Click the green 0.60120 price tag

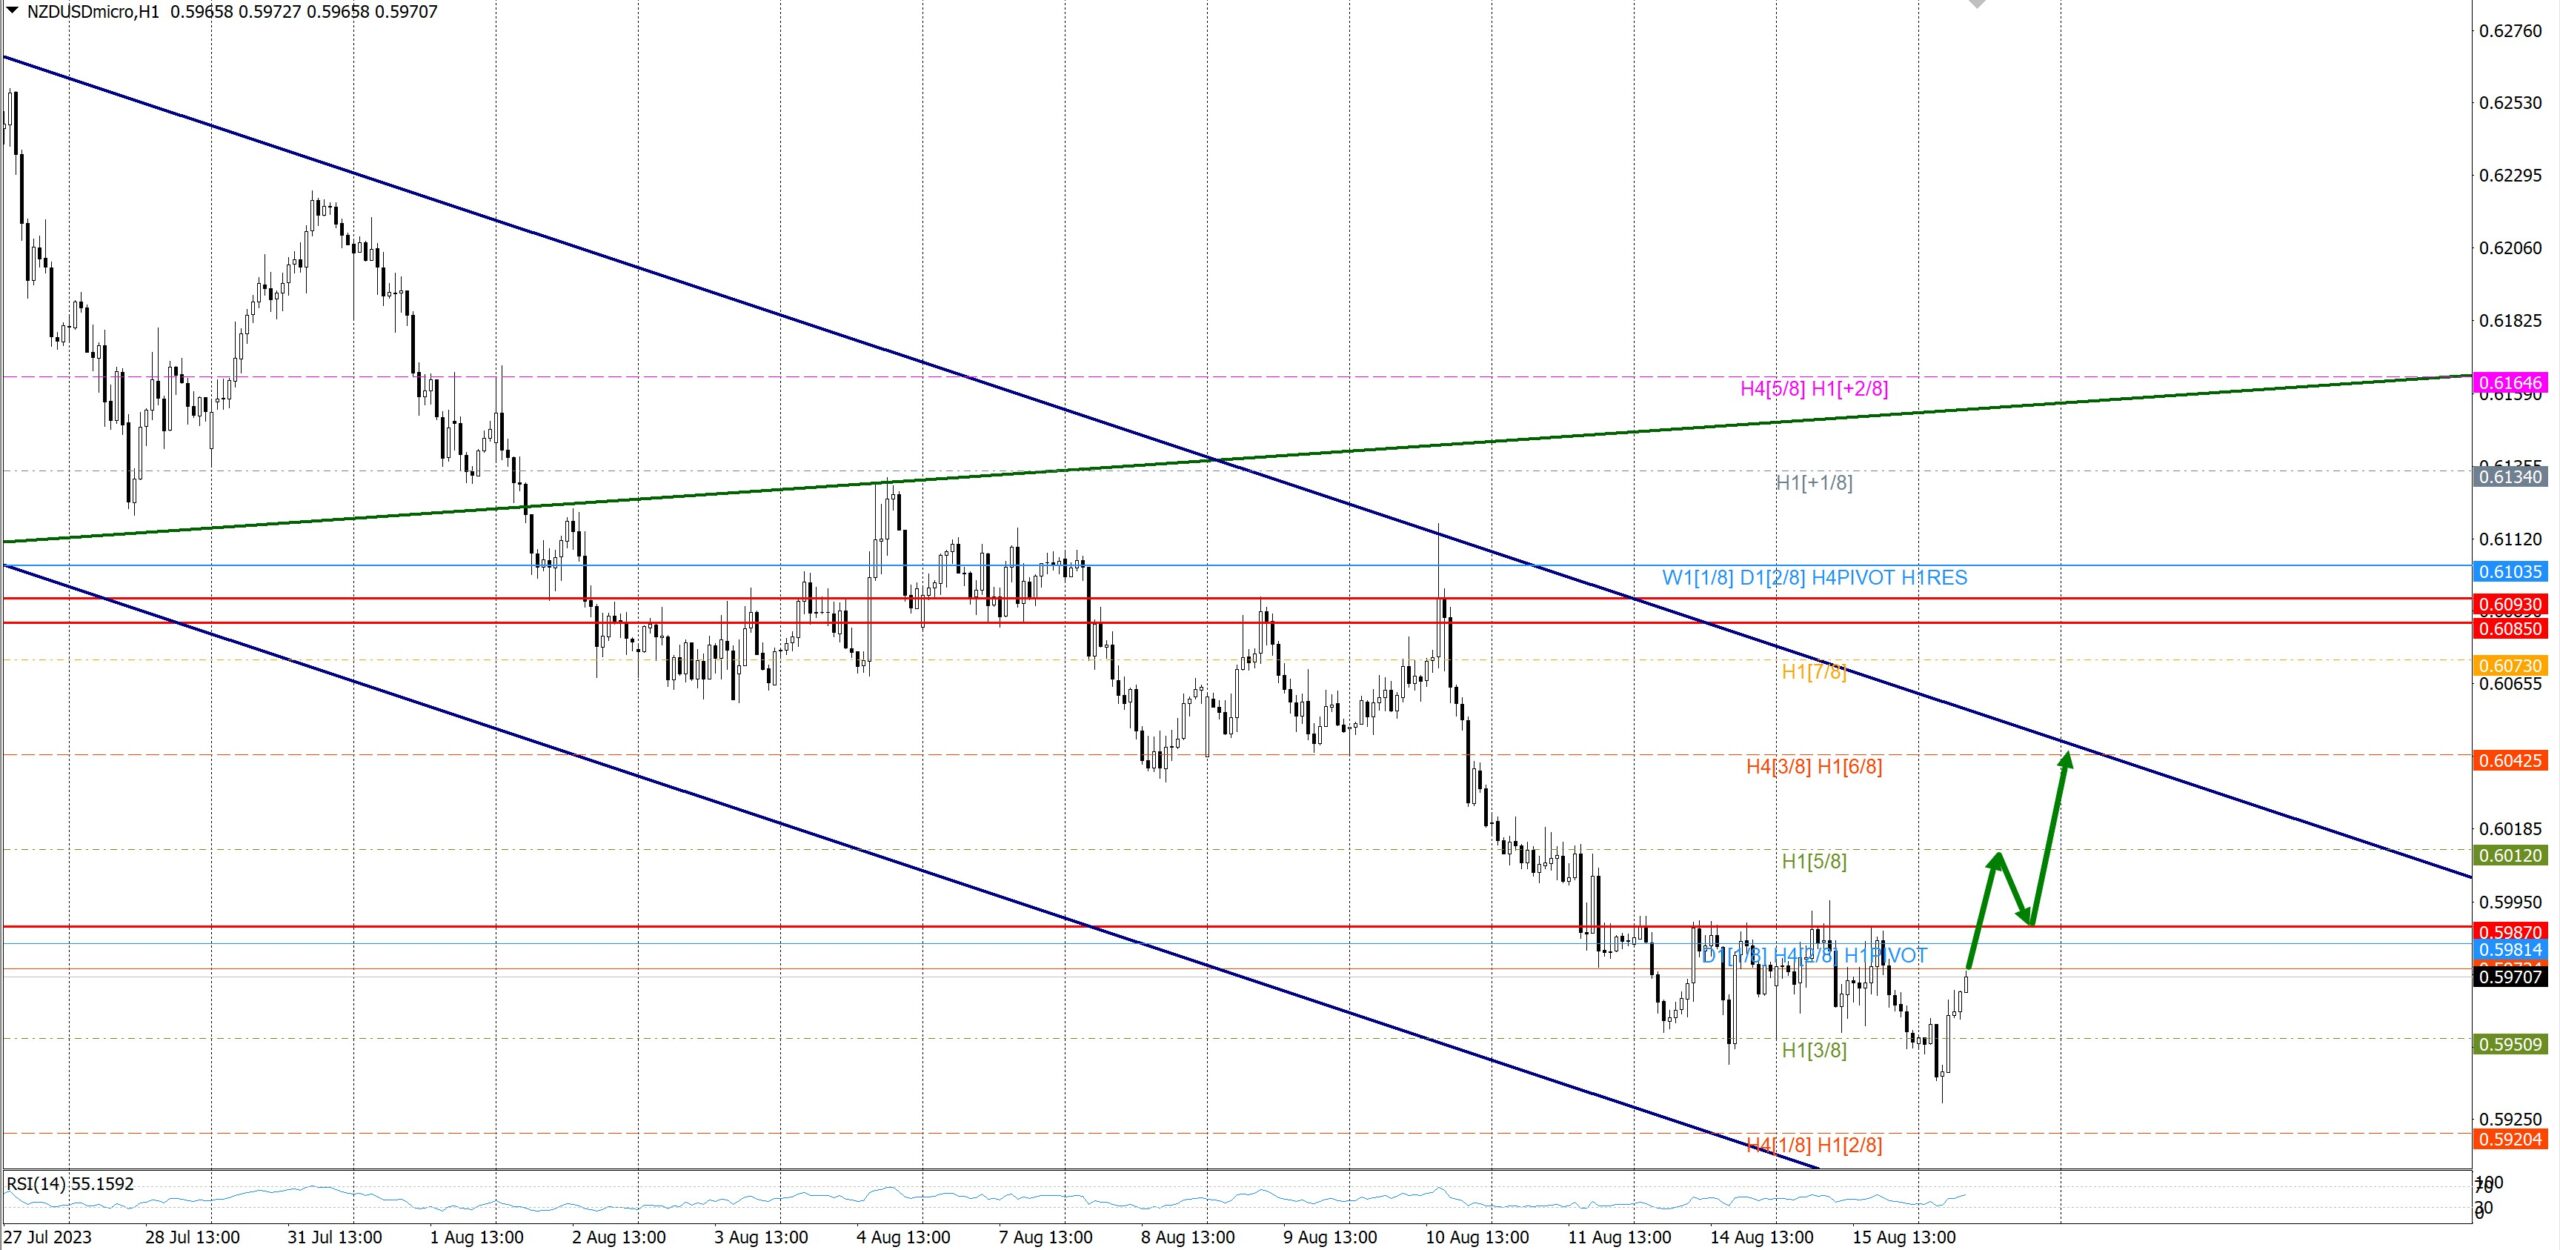coord(2510,856)
